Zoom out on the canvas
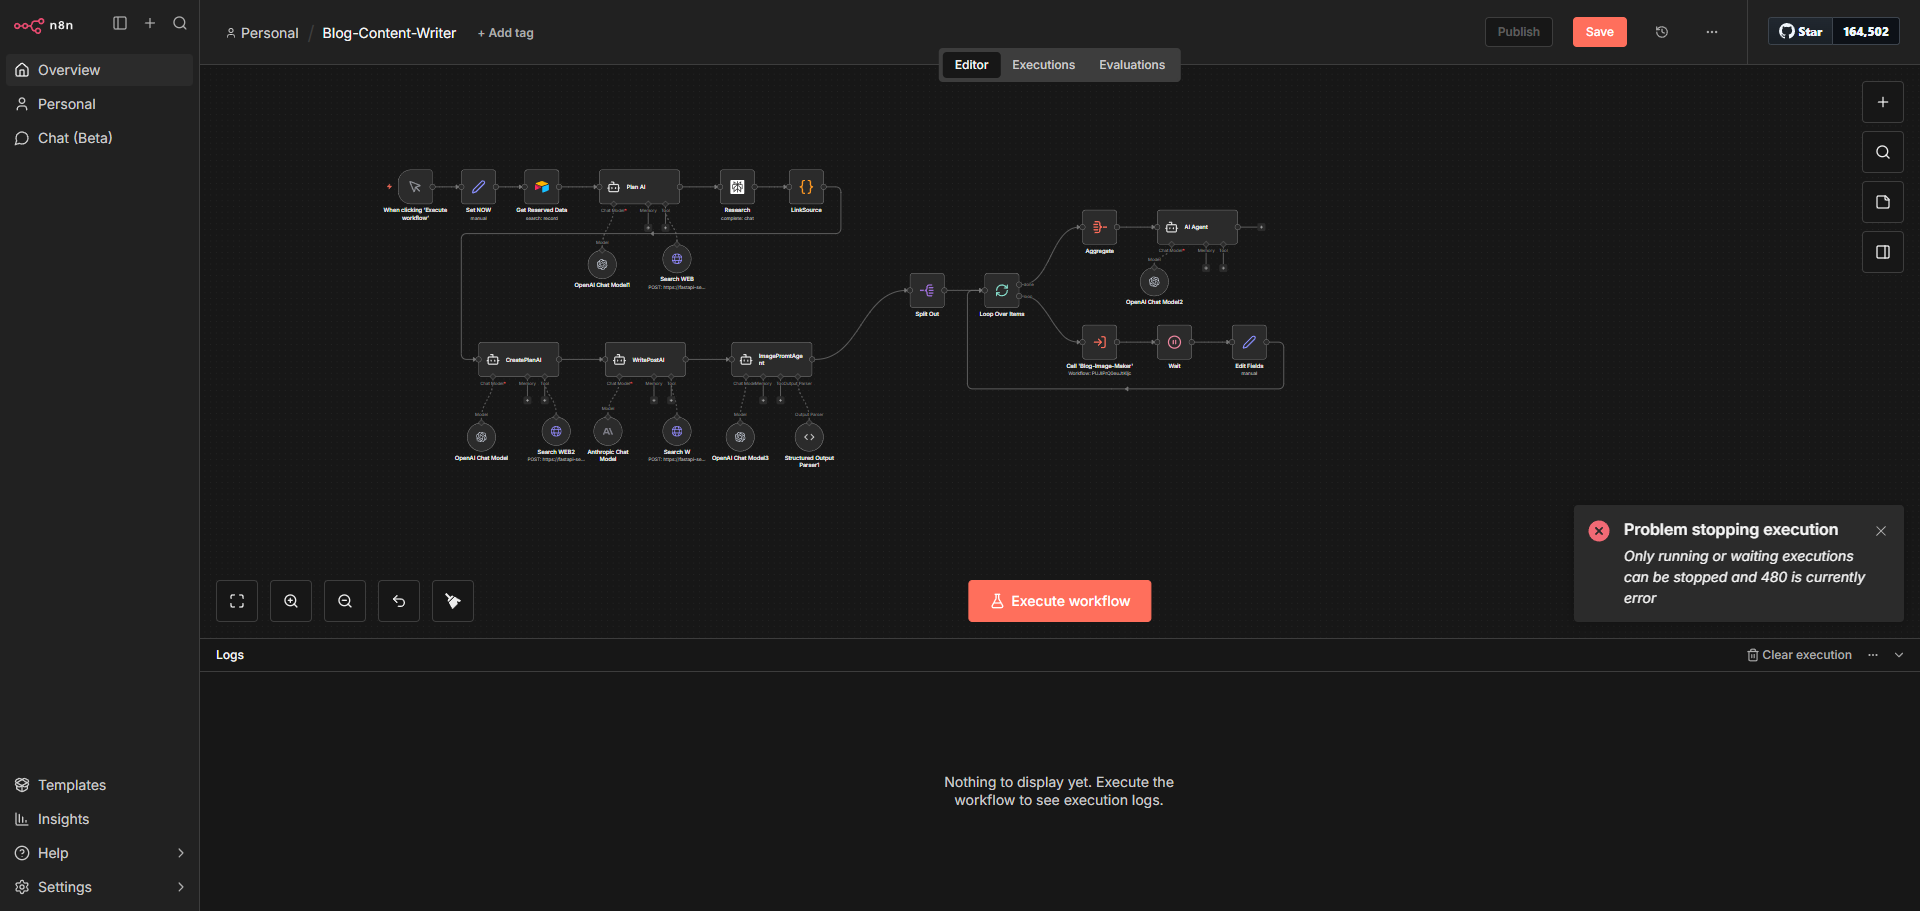The width and height of the screenshot is (1920, 911). [x=345, y=601]
